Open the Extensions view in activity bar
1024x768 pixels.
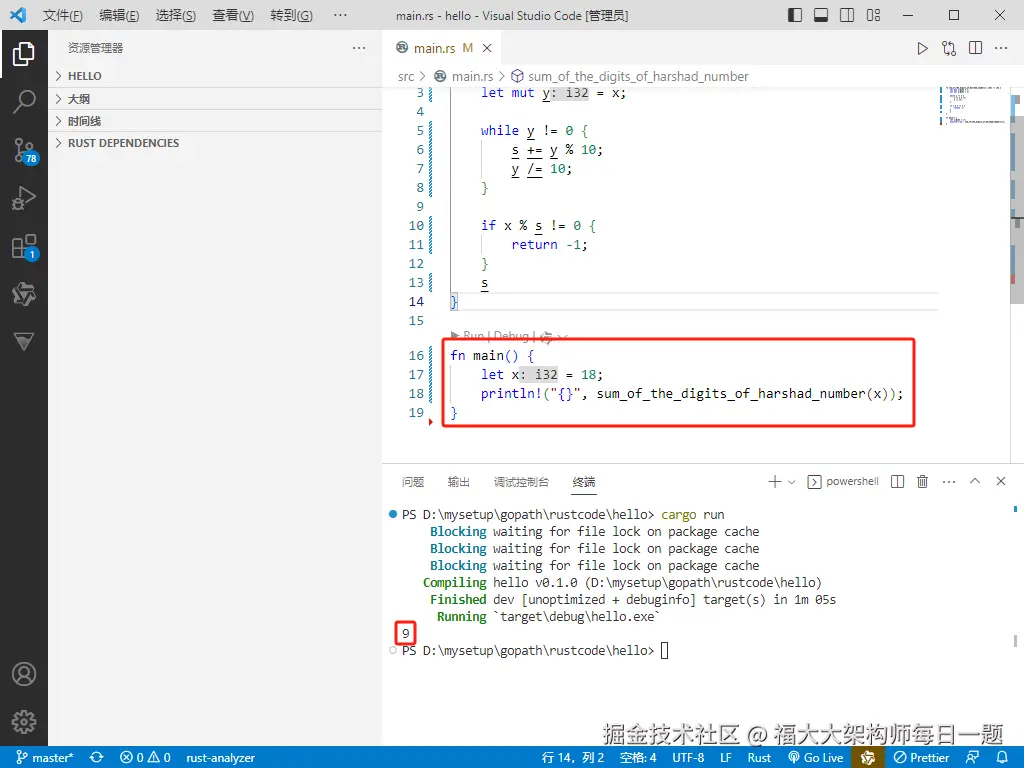pyautogui.click(x=25, y=247)
